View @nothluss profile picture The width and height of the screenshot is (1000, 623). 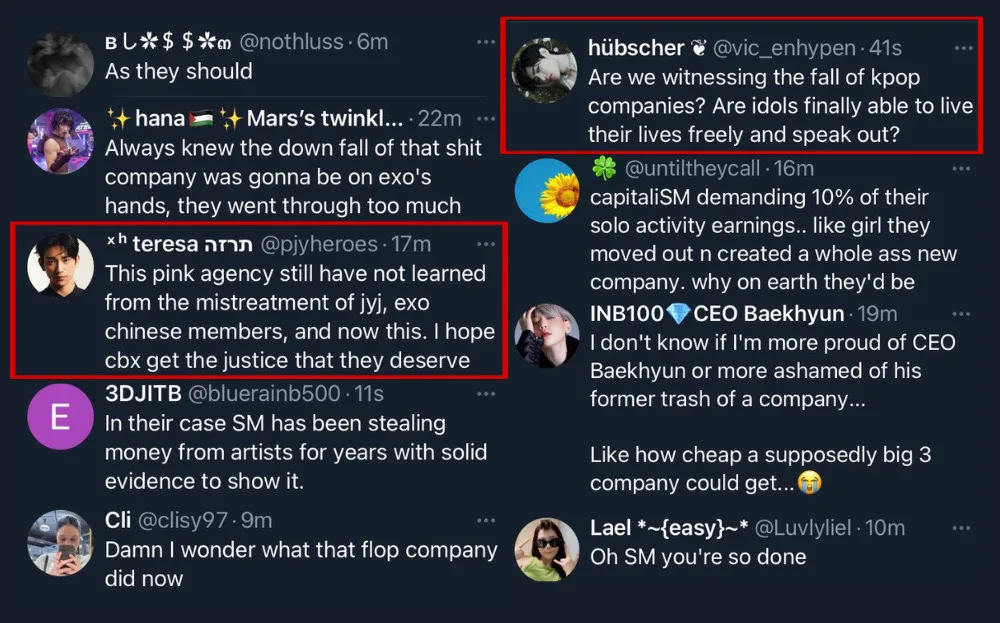pyautogui.click(x=60, y=65)
